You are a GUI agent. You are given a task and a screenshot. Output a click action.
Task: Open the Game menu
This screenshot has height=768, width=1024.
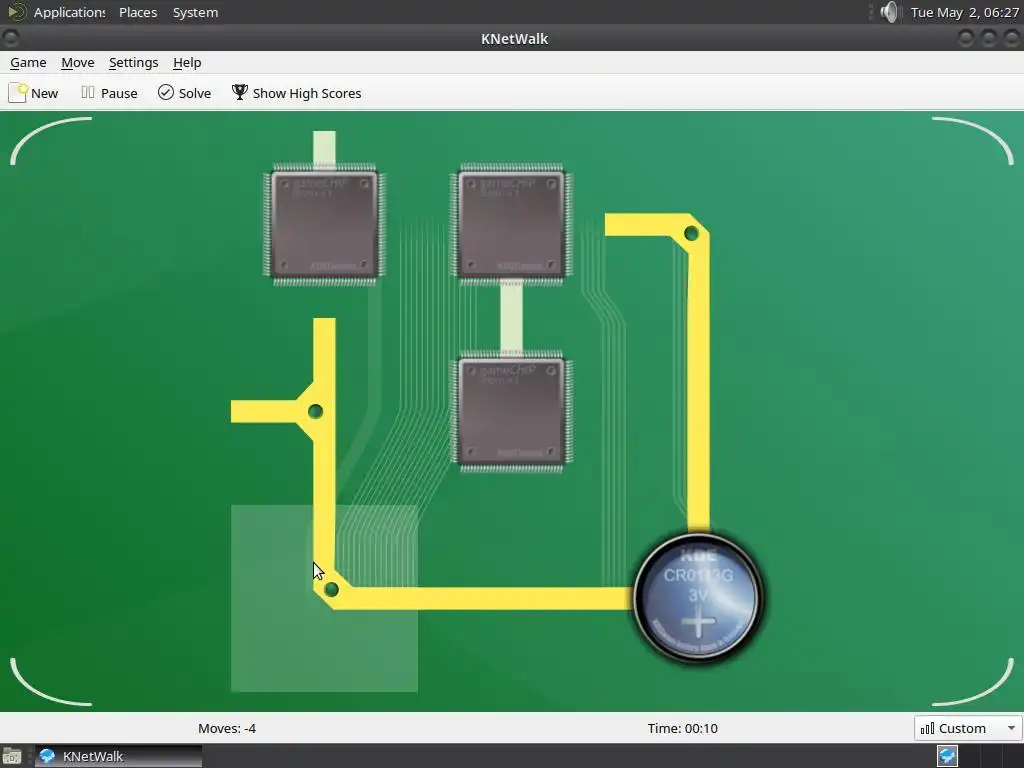pos(28,63)
